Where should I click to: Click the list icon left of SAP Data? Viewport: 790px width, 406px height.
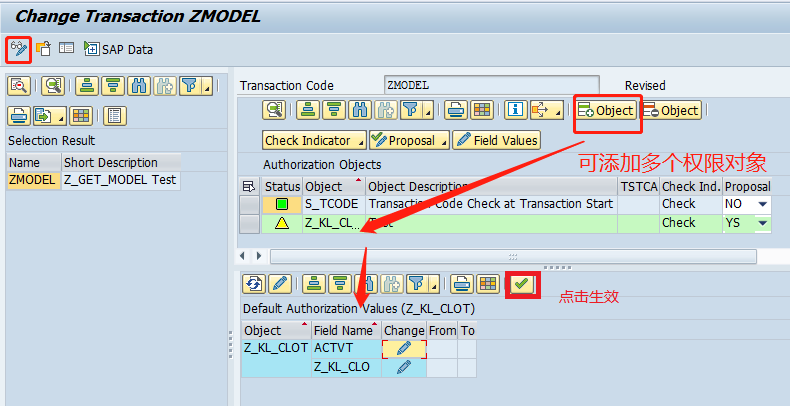[x=66, y=48]
